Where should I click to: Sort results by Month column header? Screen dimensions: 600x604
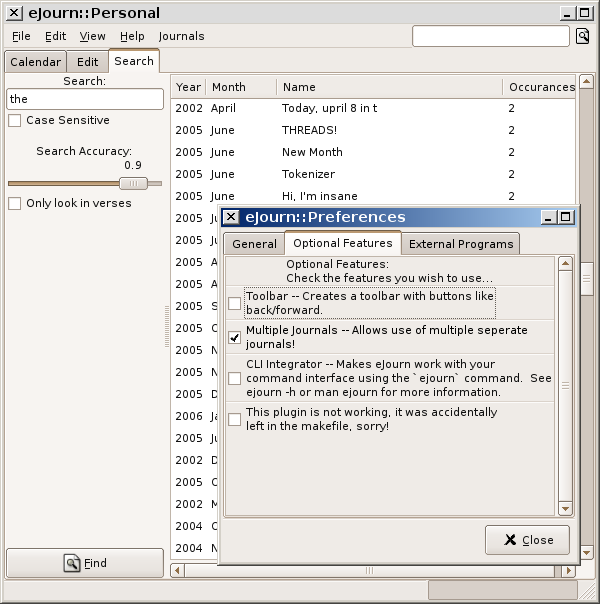coord(241,87)
